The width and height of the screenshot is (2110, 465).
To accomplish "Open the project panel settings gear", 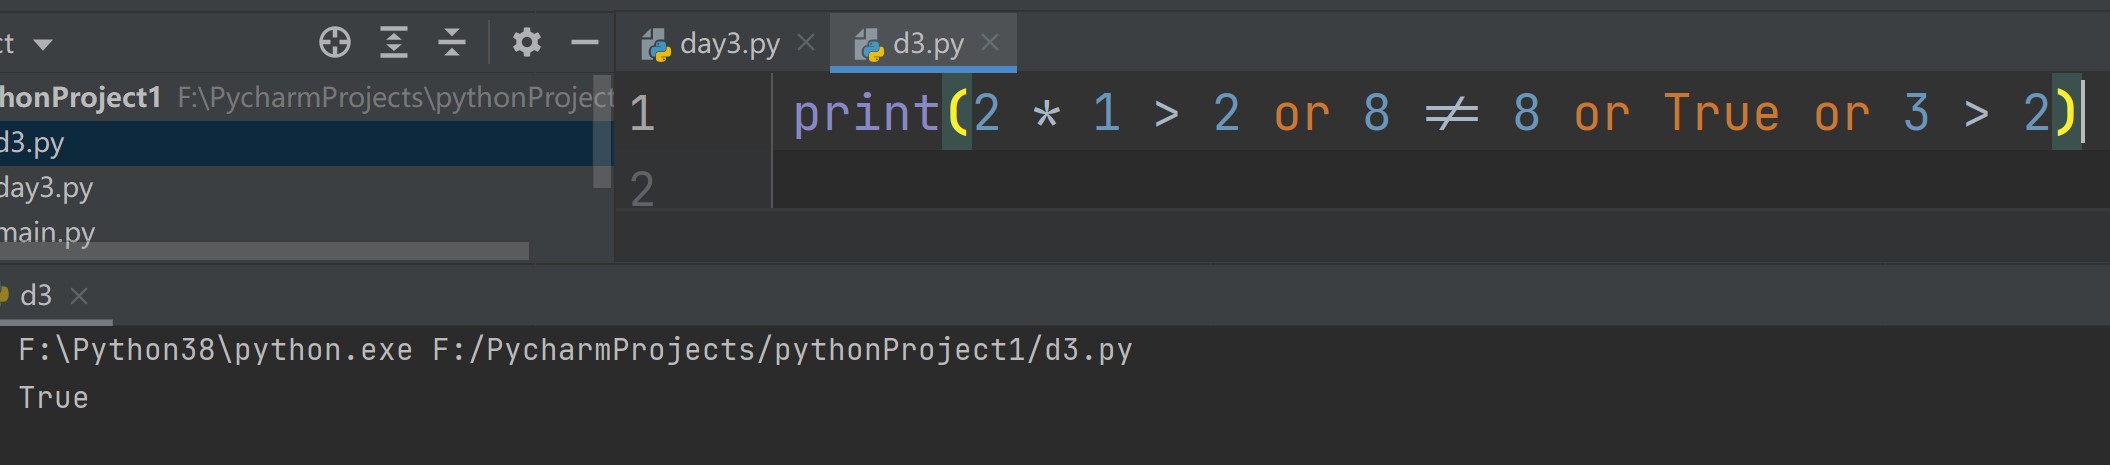I will (527, 43).
